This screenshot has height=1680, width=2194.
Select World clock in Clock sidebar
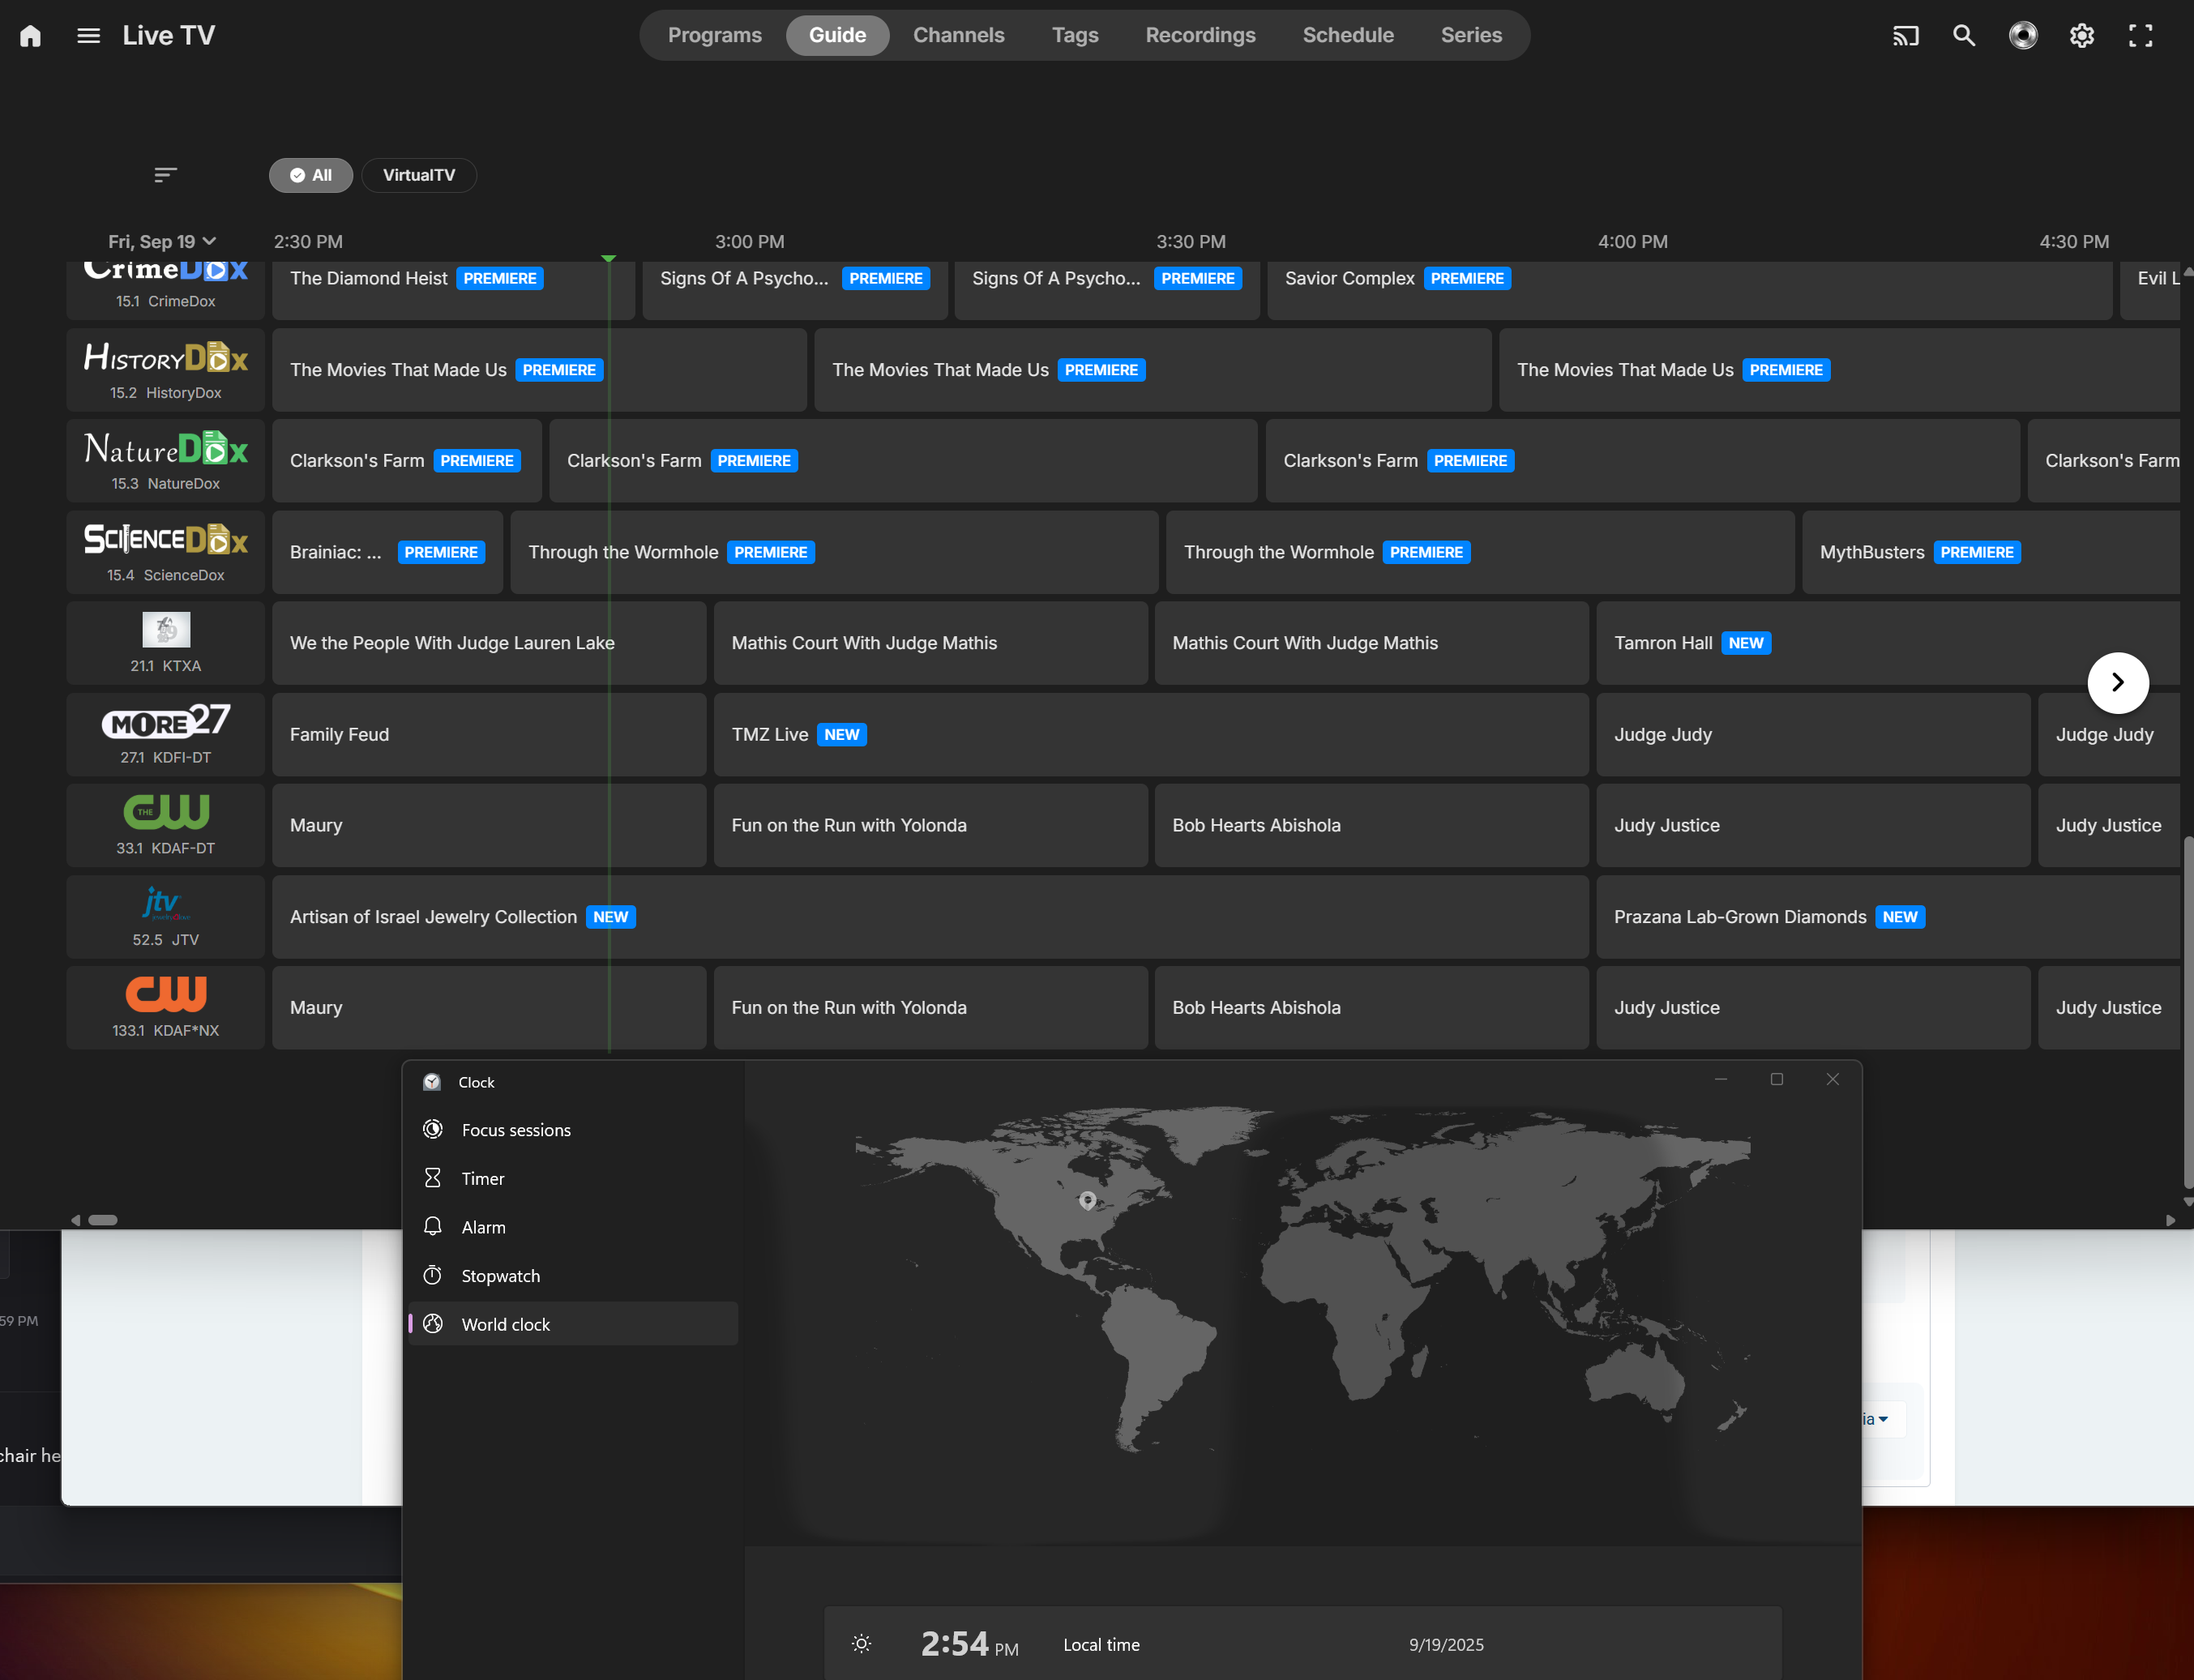(505, 1324)
